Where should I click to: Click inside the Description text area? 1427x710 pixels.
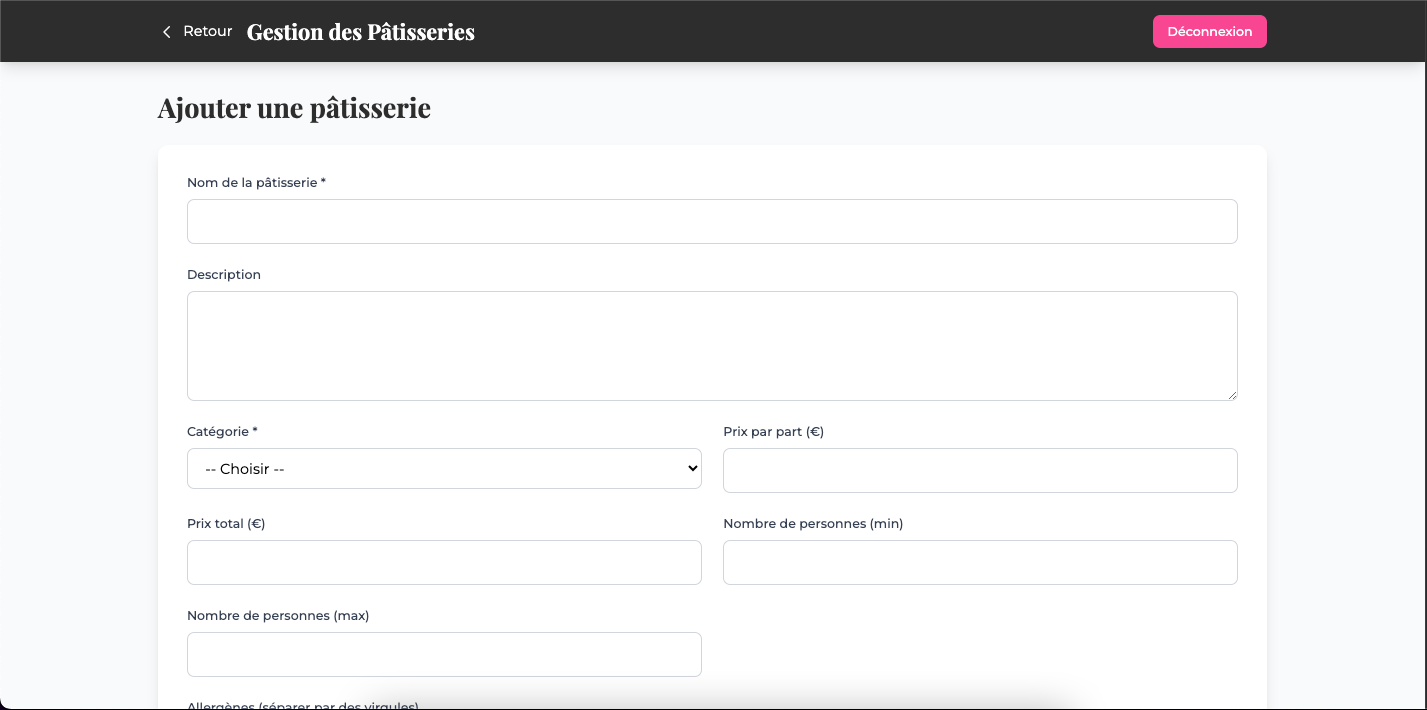pyautogui.click(x=712, y=346)
